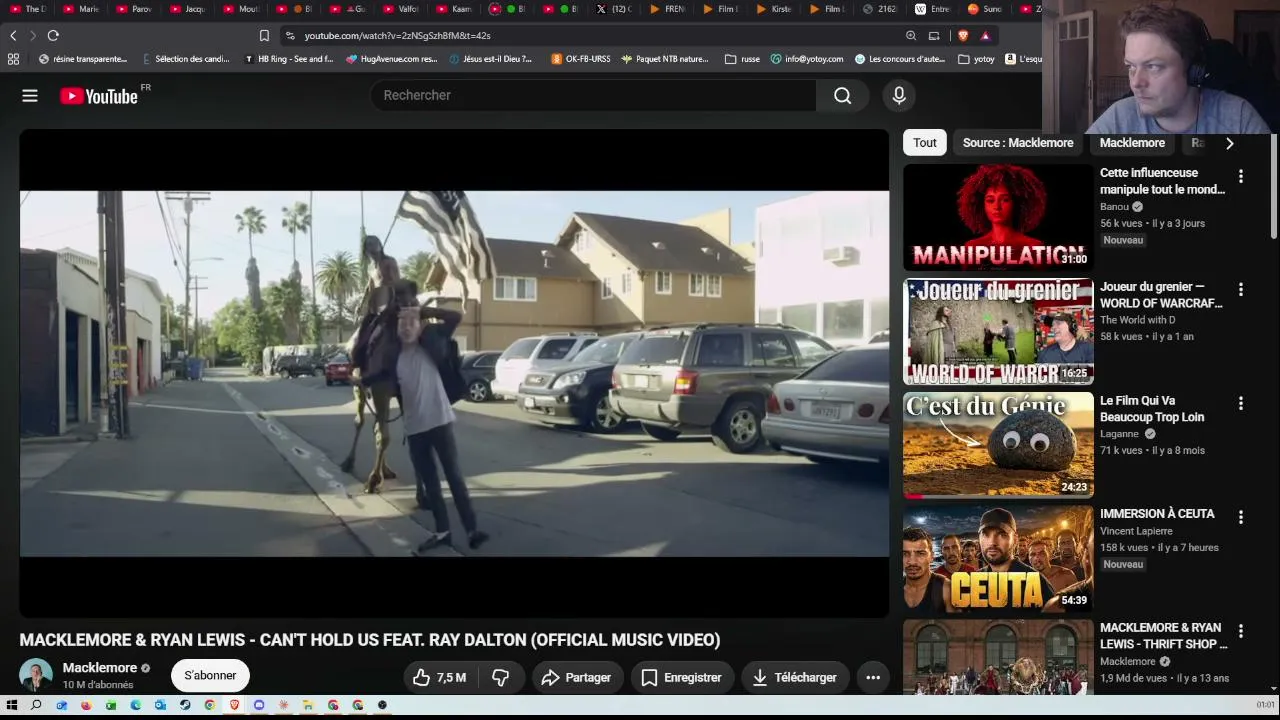Select the Tout filter chip
1280x720 pixels.
point(925,143)
